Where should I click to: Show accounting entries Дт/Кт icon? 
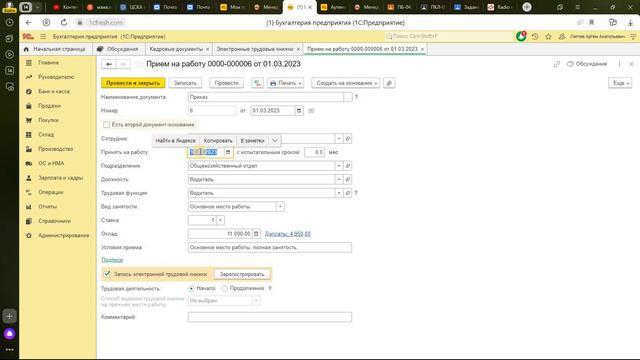pyautogui.click(x=257, y=83)
